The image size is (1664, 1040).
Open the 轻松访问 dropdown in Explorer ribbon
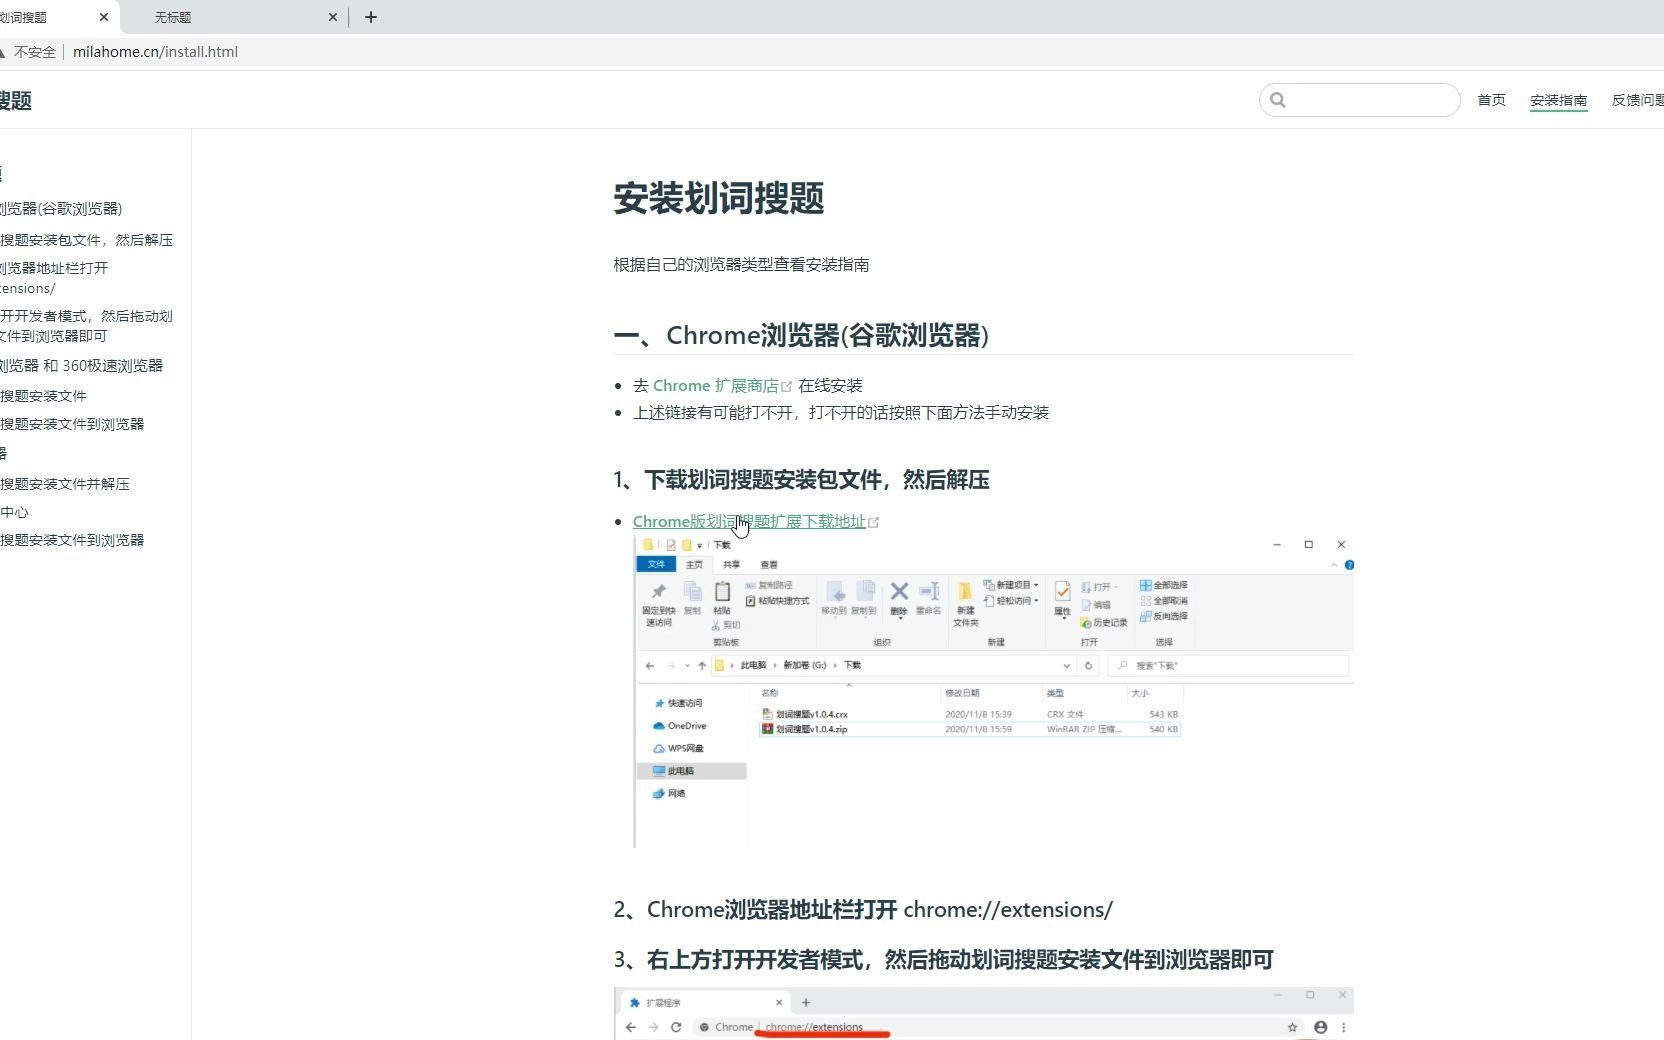coord(1011,601)
